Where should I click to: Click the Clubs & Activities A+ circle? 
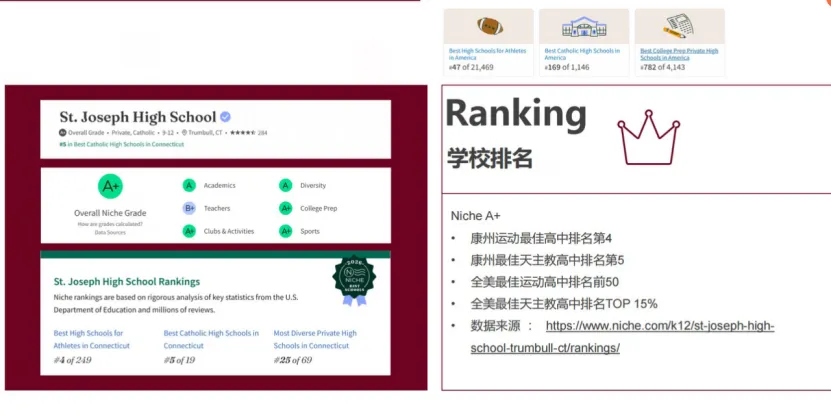(189, 231)
